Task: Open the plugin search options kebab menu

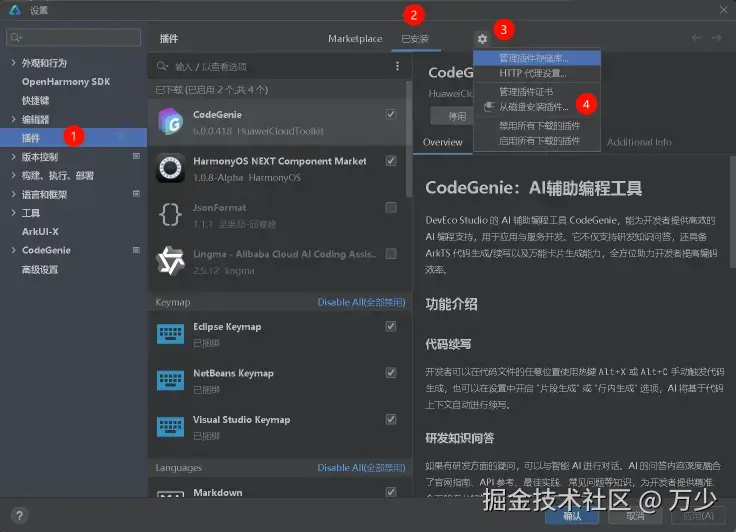Action: tap(397, 66)
